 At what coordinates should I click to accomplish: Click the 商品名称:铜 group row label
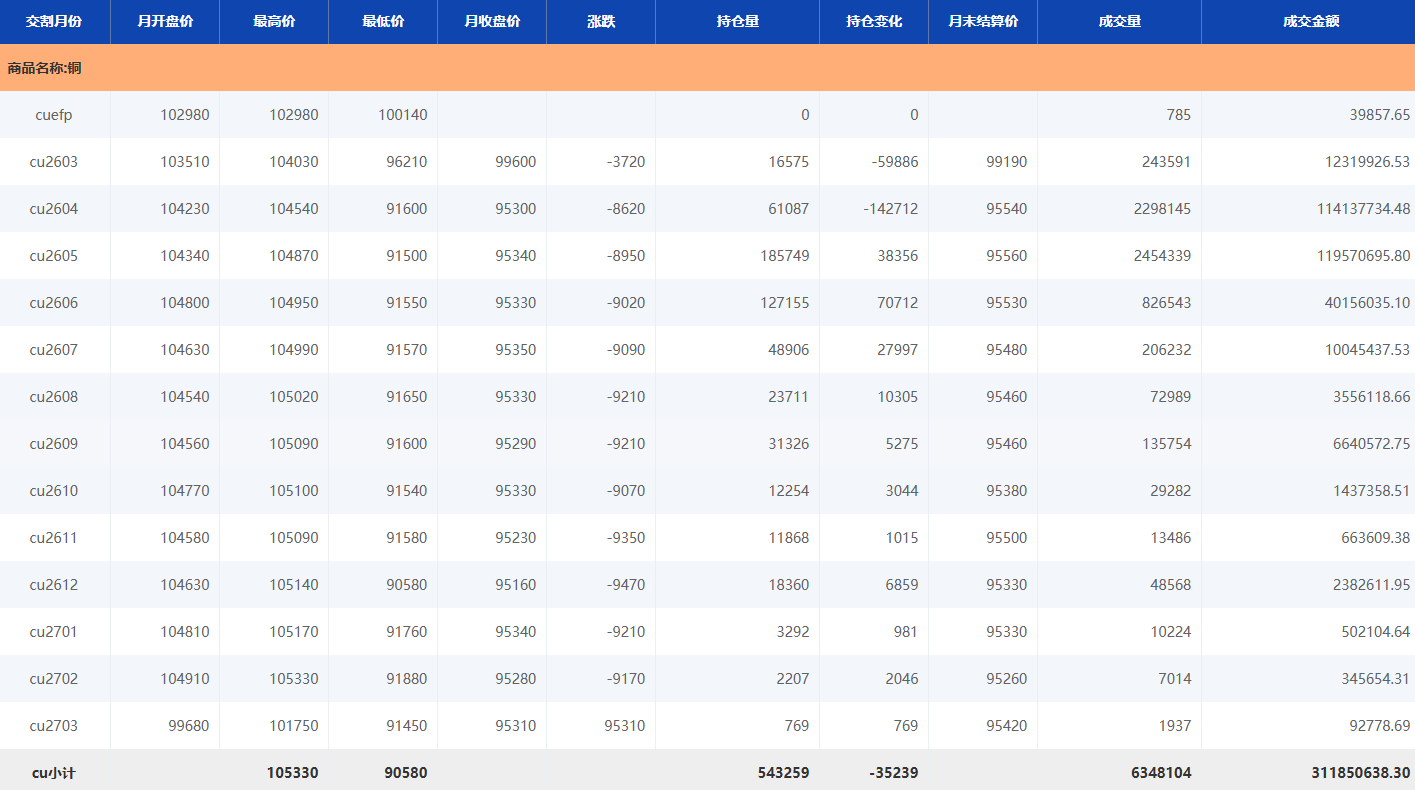pos(45,68)
